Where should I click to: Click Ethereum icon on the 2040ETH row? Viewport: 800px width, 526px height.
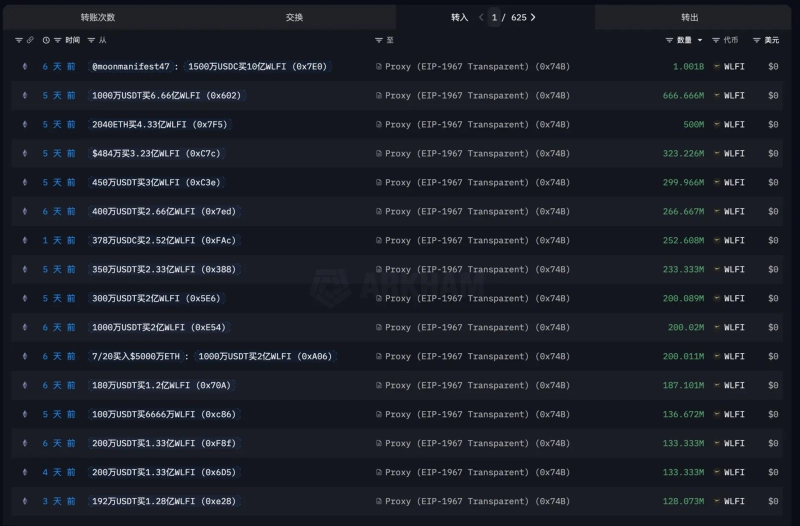point(25,125)
